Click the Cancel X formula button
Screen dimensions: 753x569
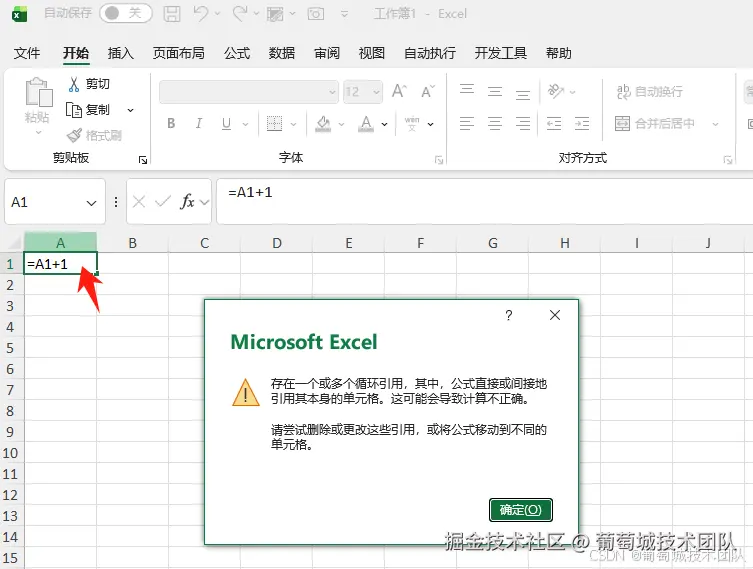[139, 202]
